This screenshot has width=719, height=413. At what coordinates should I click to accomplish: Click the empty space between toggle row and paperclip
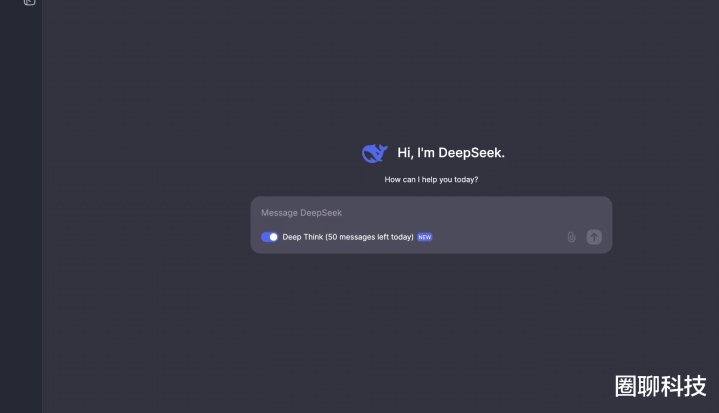(500, 237)
